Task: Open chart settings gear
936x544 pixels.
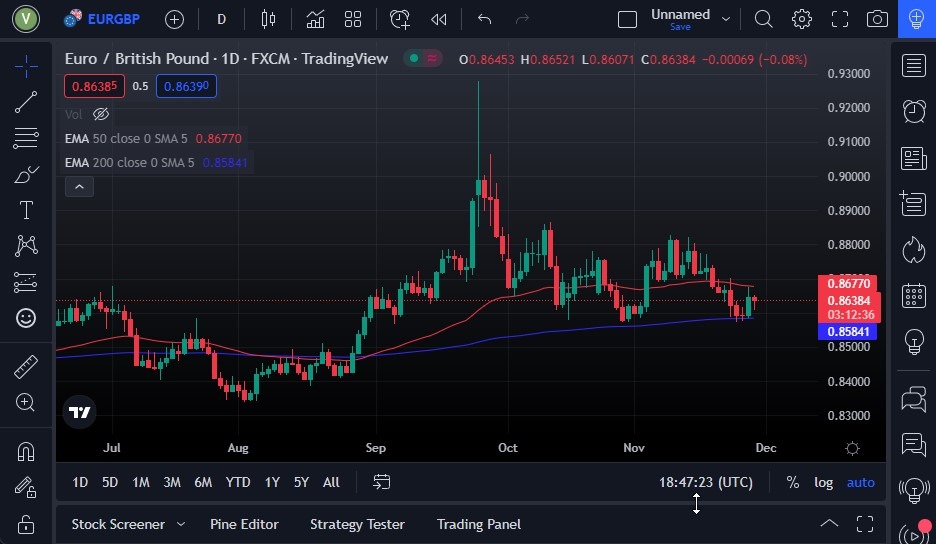Action: 802,20
